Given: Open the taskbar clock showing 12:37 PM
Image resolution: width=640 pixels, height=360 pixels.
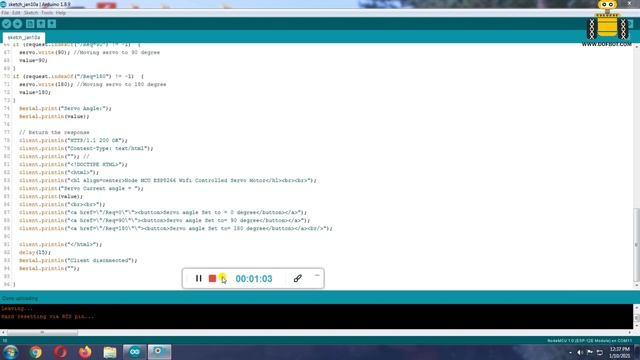Looking at the screenshot, I should click(x=620, y=352).
